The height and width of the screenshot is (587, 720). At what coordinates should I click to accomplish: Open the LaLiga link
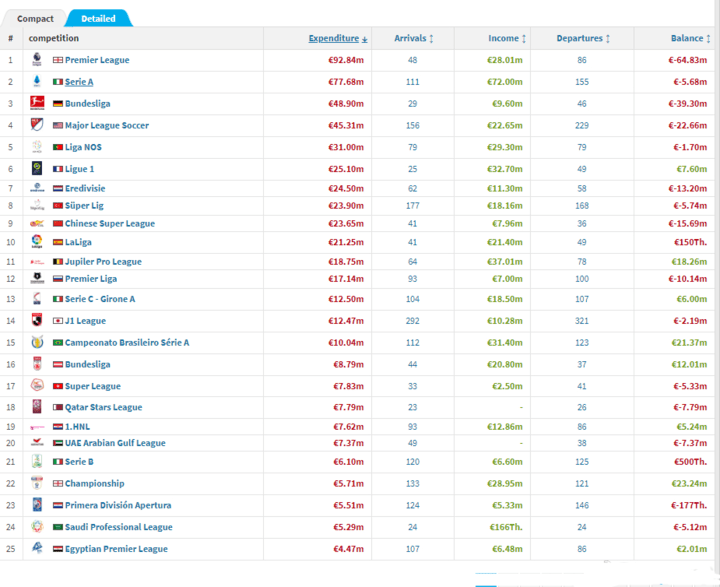(x=78, y=242)
